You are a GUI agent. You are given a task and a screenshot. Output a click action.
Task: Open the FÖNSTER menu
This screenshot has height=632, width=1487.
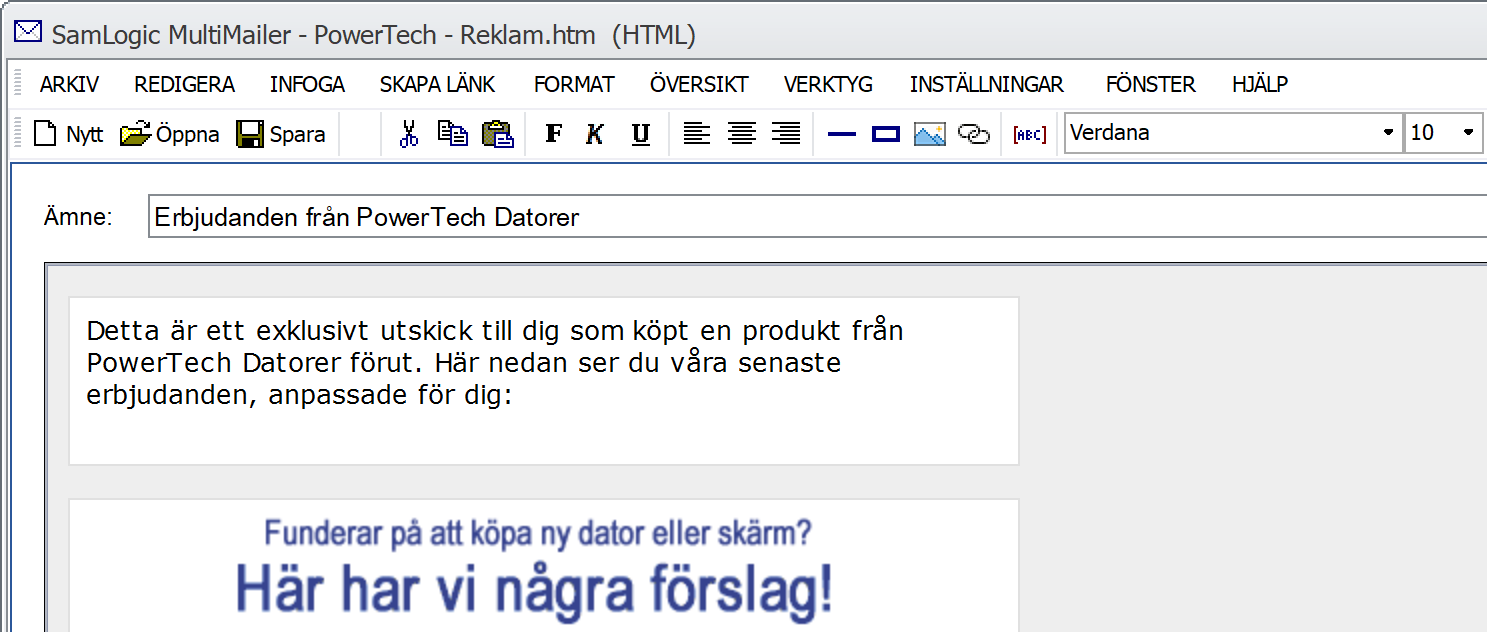(x=1150, y=85)
